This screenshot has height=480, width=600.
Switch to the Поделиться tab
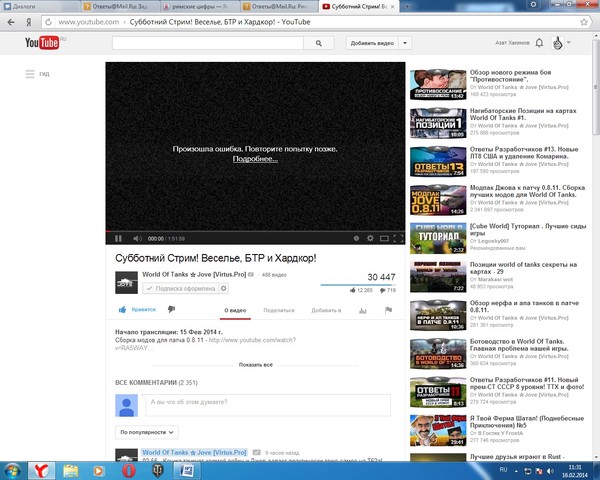click(x=279, y=310)
